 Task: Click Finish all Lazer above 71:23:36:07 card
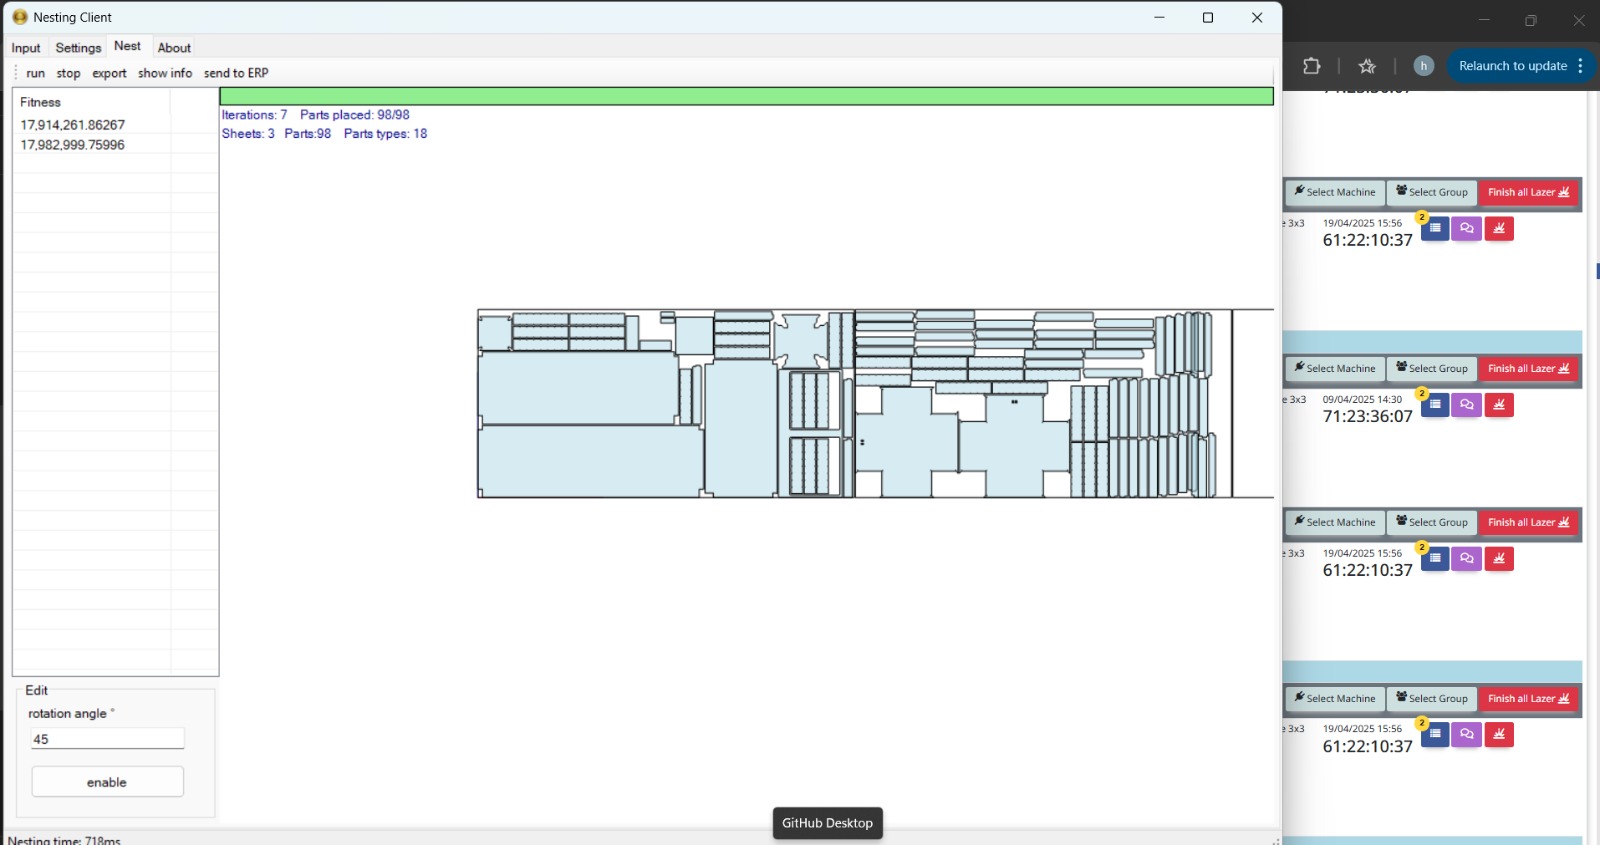pos(1529,368)
